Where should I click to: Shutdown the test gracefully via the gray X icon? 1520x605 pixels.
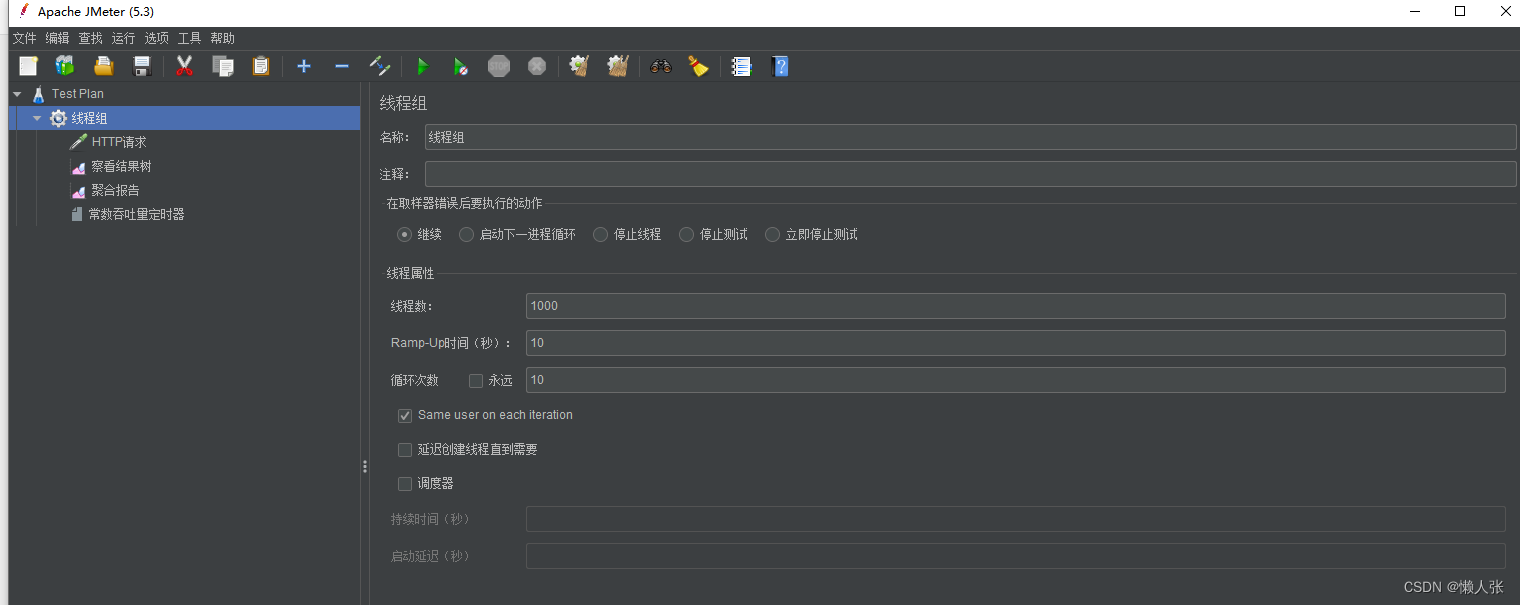tap(537, 66)
